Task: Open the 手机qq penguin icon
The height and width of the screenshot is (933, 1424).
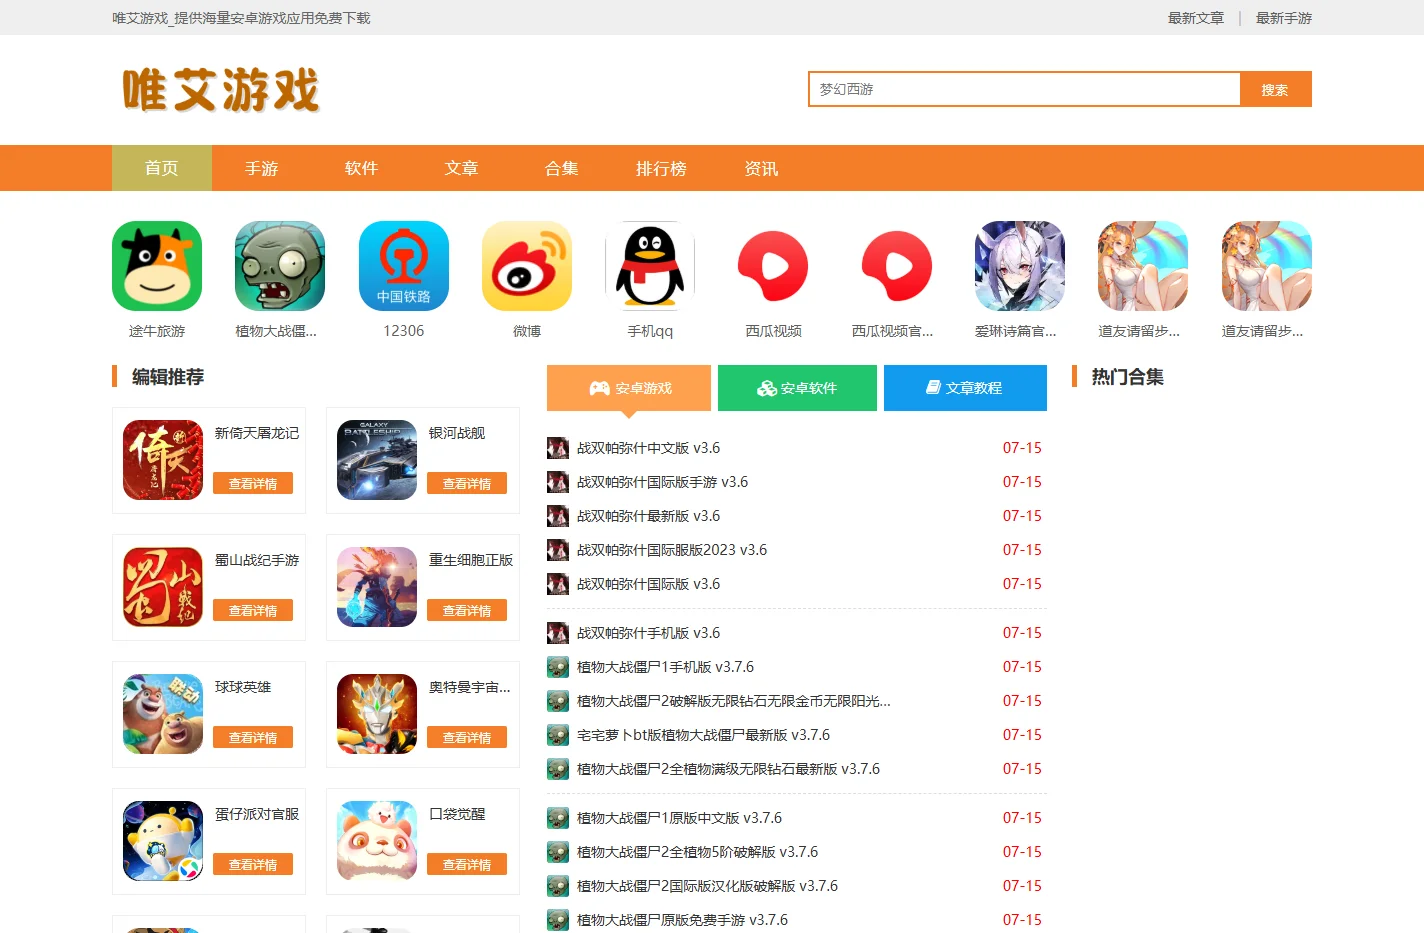Action: [650, 266]
